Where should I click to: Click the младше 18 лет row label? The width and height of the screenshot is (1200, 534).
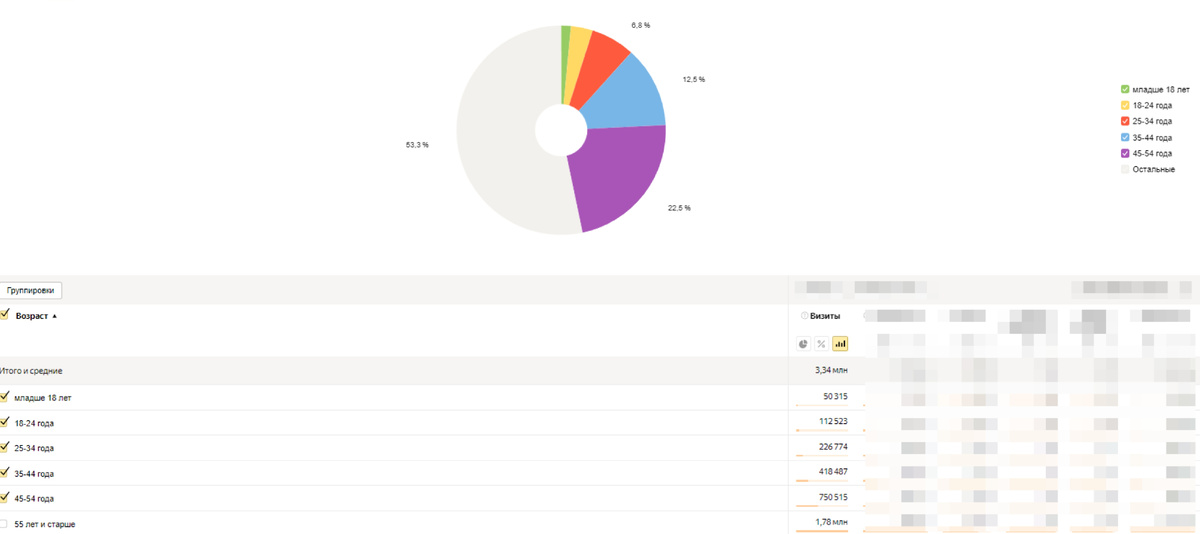coord(43,398)
